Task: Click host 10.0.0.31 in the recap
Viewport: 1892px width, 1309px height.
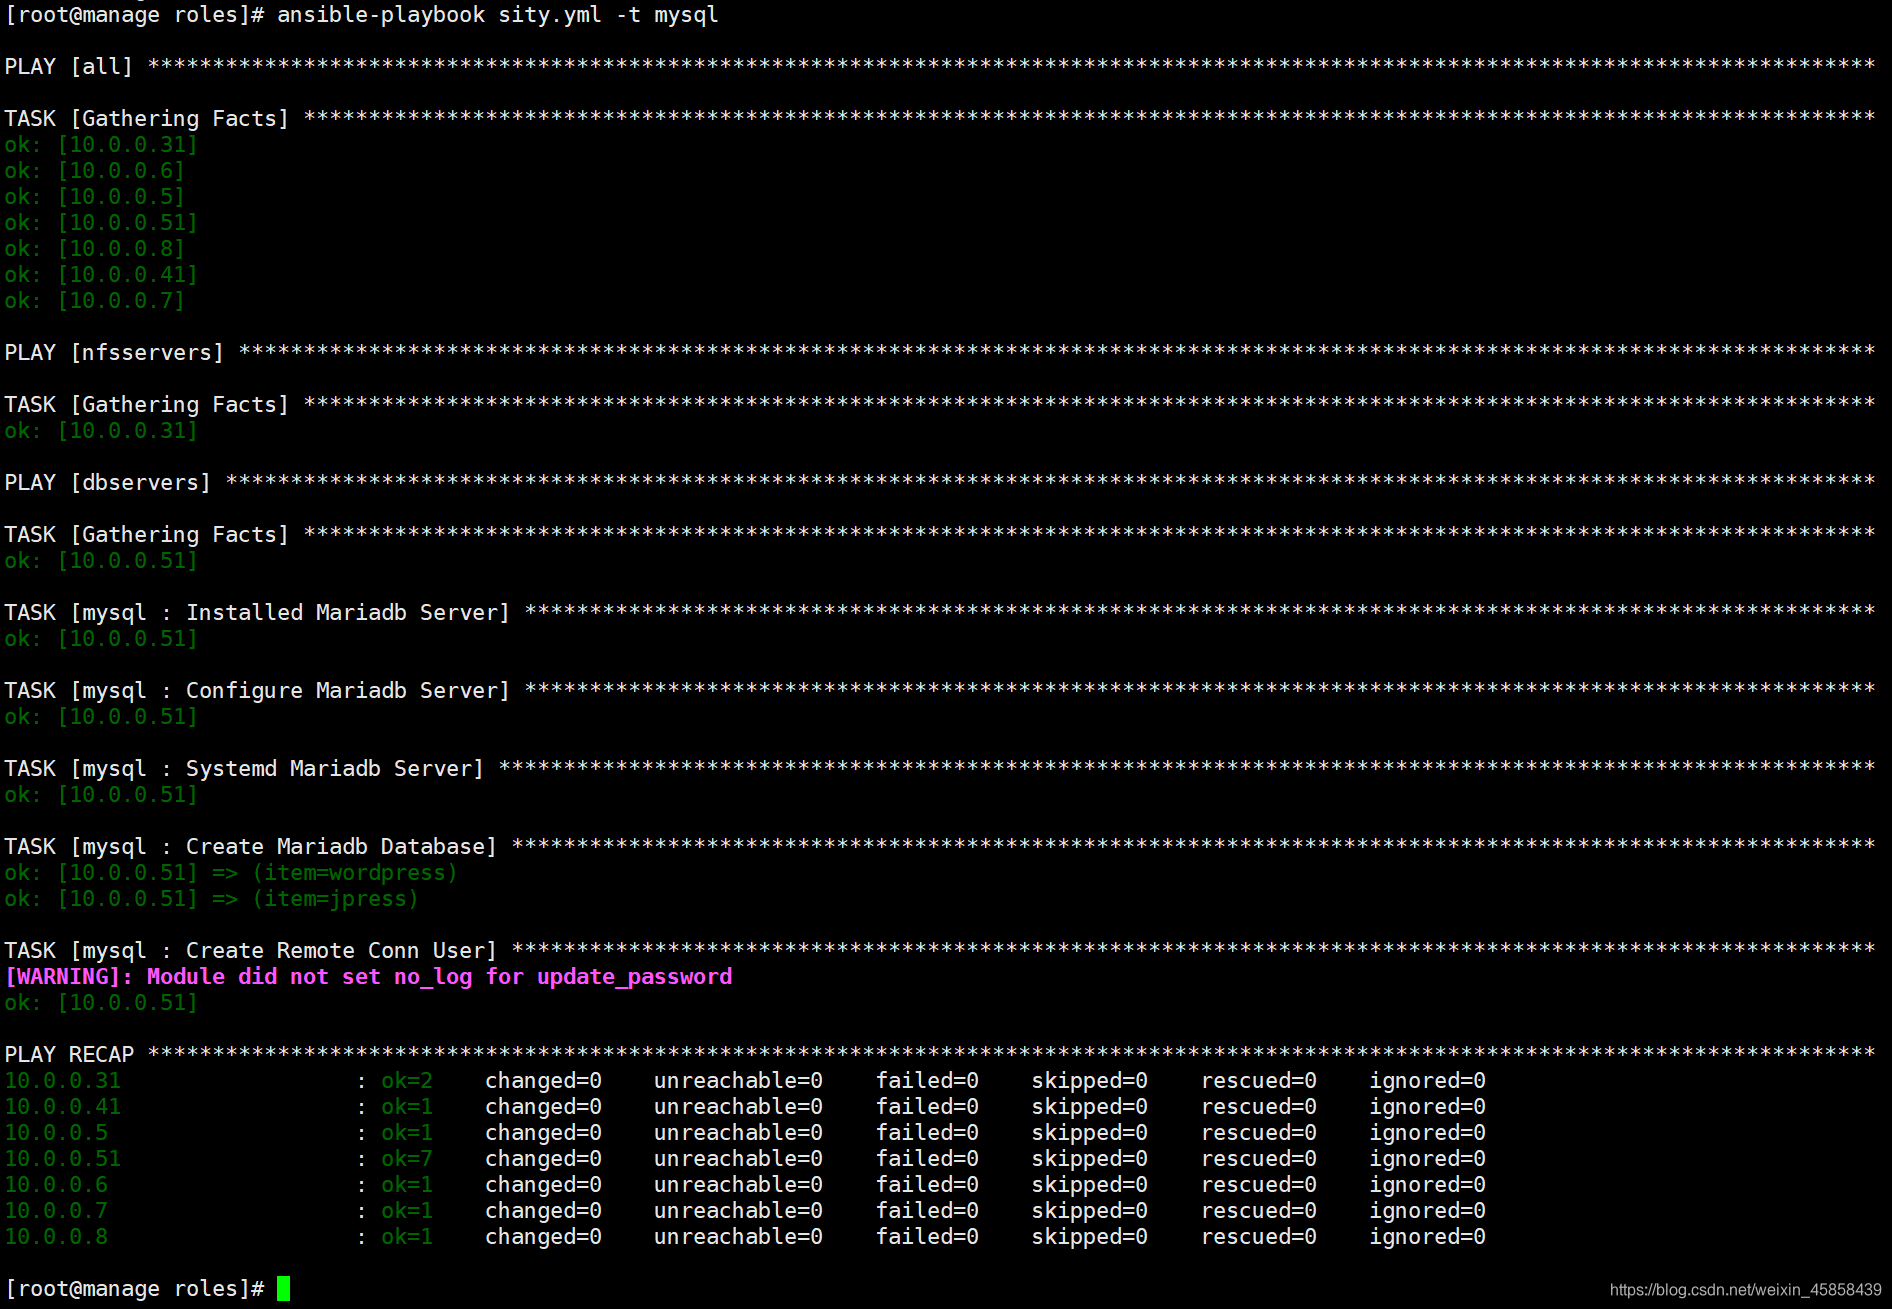Action: [x=62, y=1080]
